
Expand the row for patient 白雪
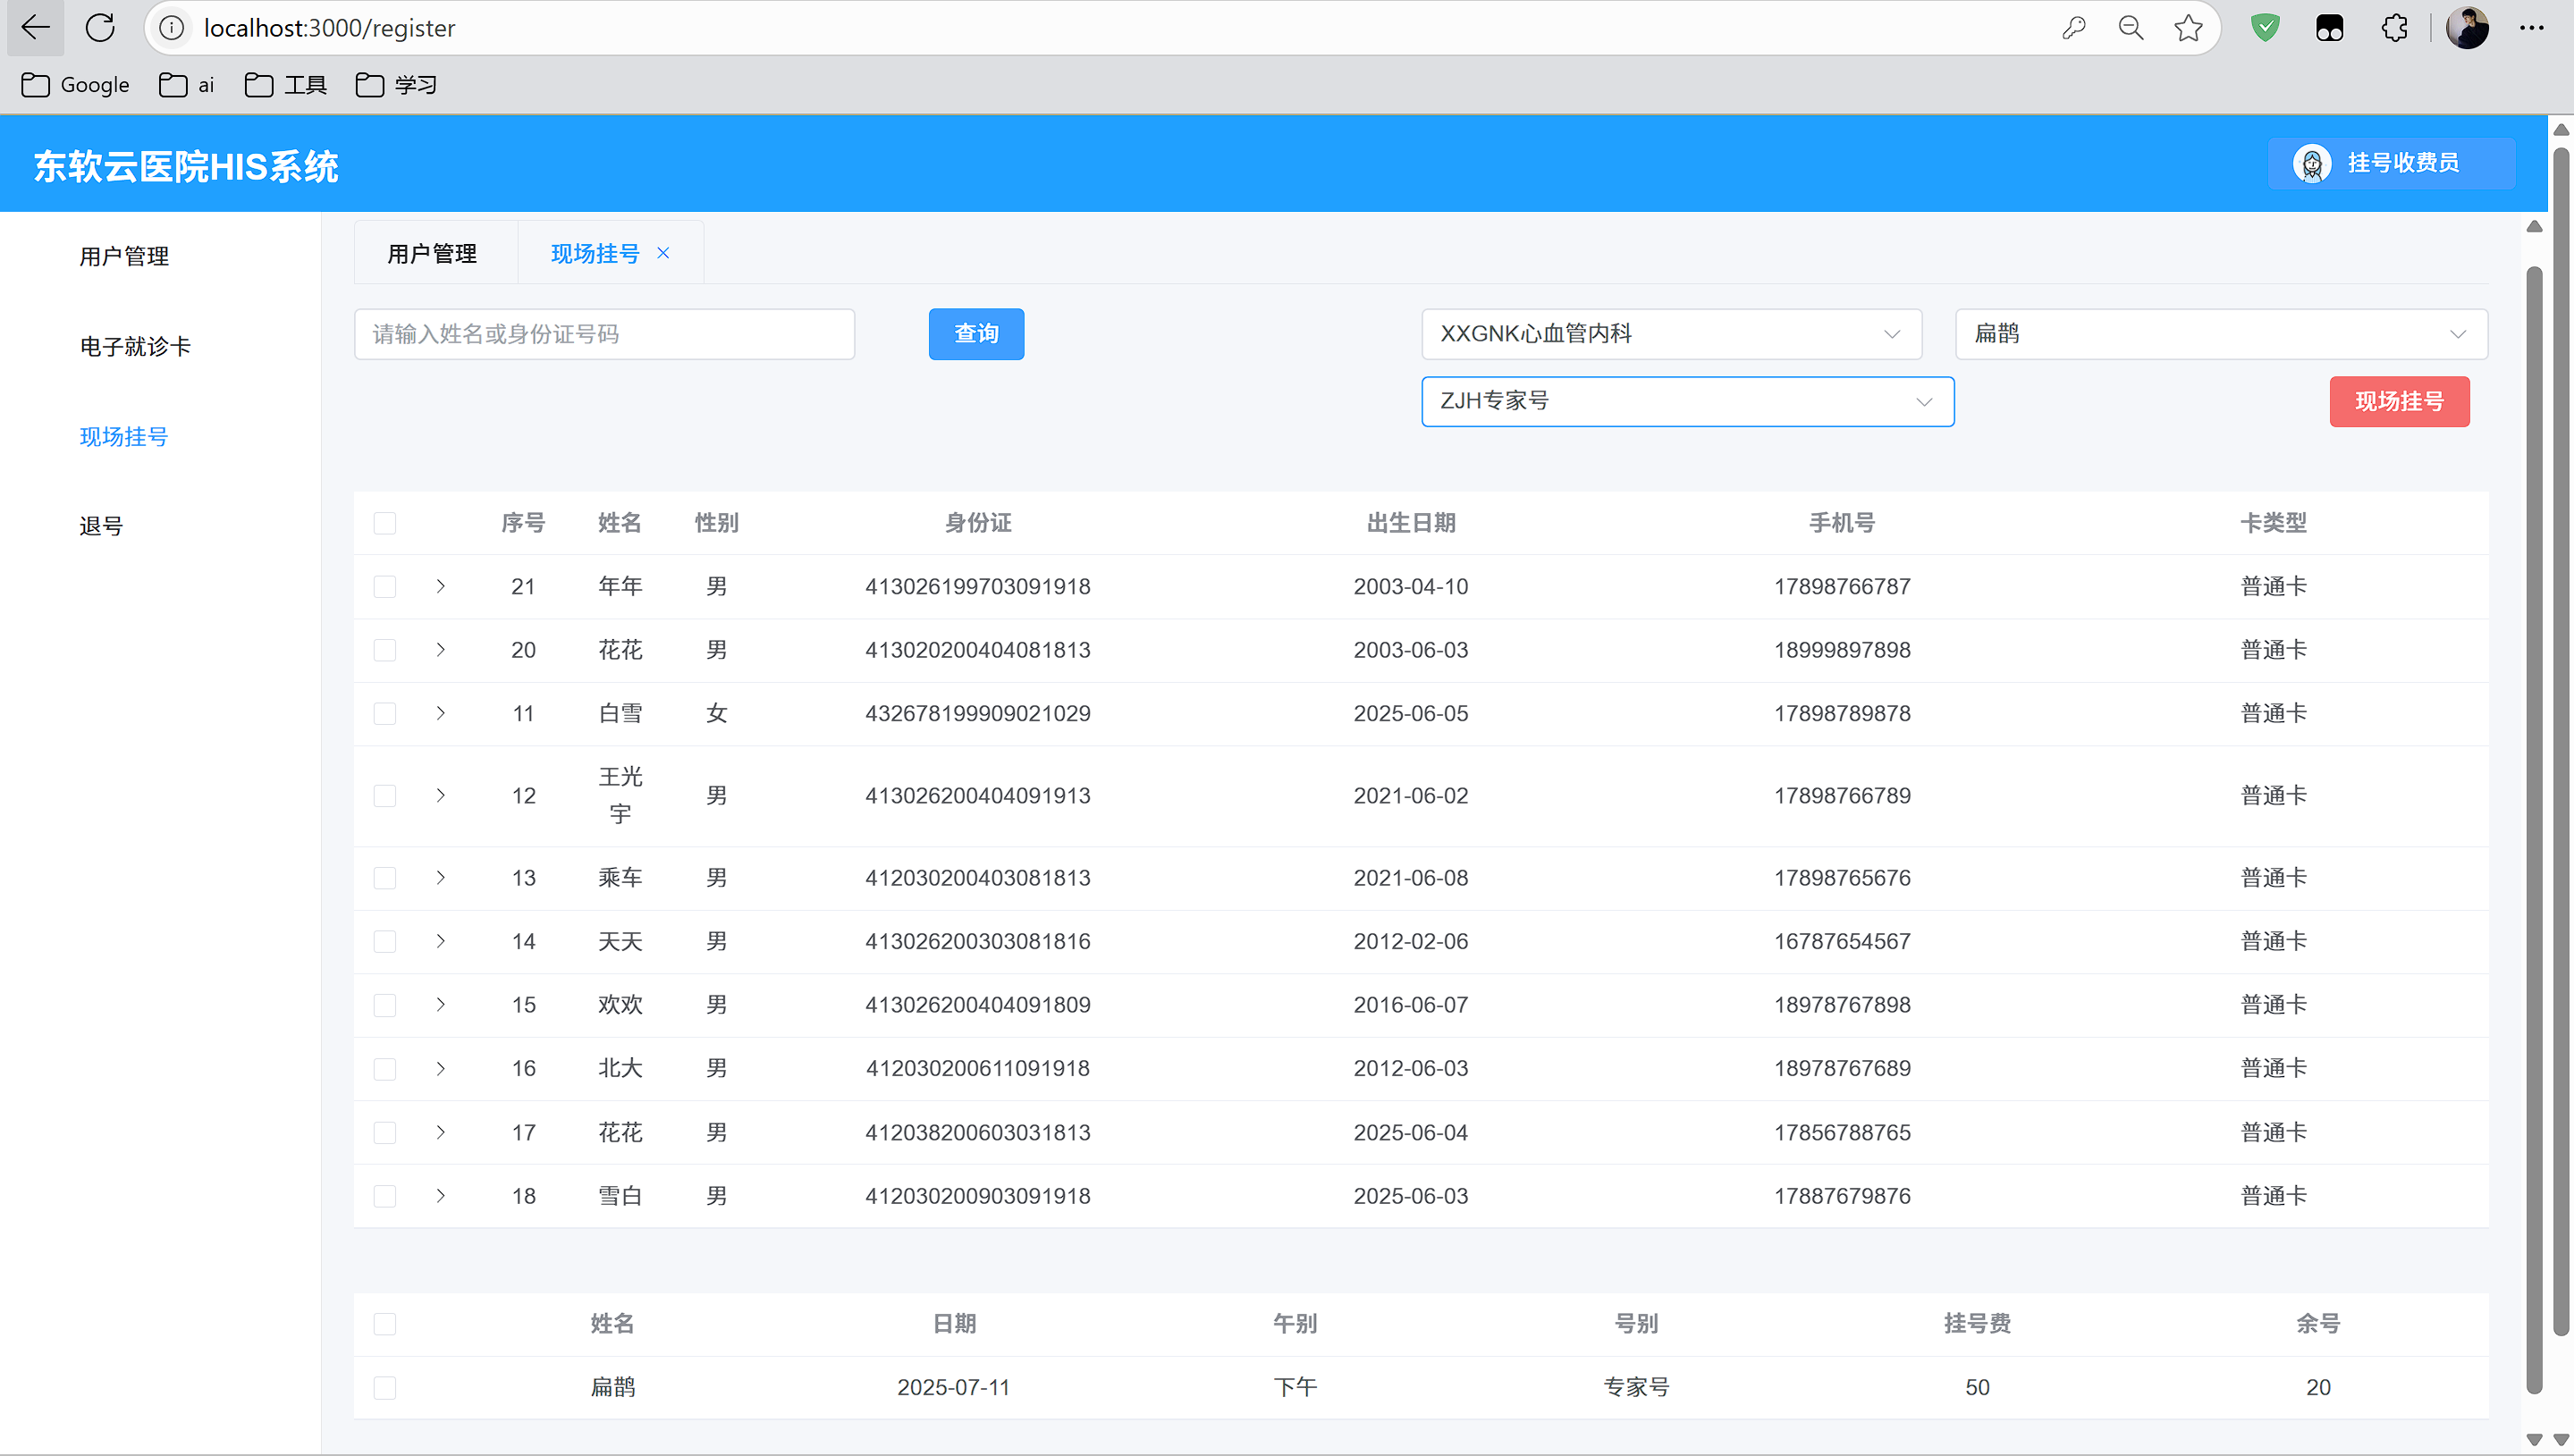tap(440, 714)
